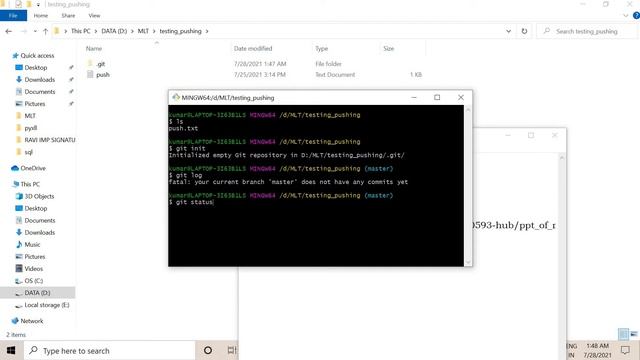
Task: Switch to large icons view layout
Action: click(x=634, y=334)
